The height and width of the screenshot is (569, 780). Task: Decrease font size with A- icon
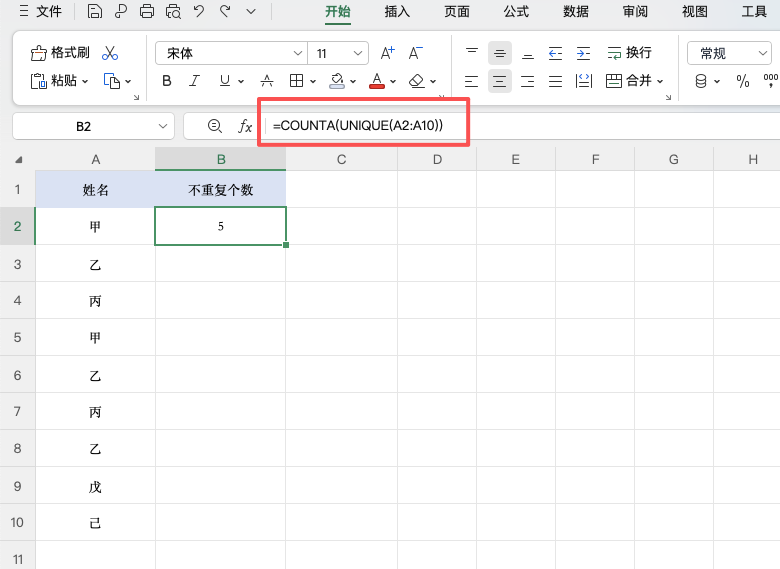[415, 53]
